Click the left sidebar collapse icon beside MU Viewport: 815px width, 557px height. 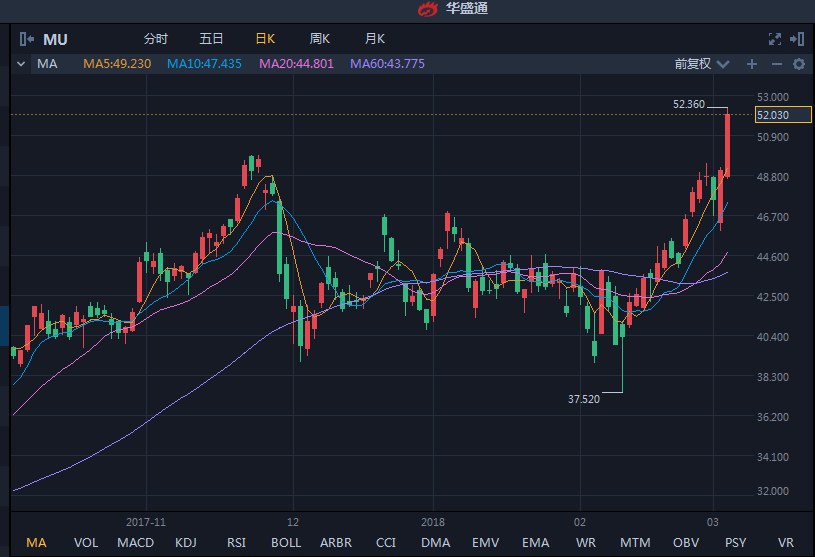point(27,39)
